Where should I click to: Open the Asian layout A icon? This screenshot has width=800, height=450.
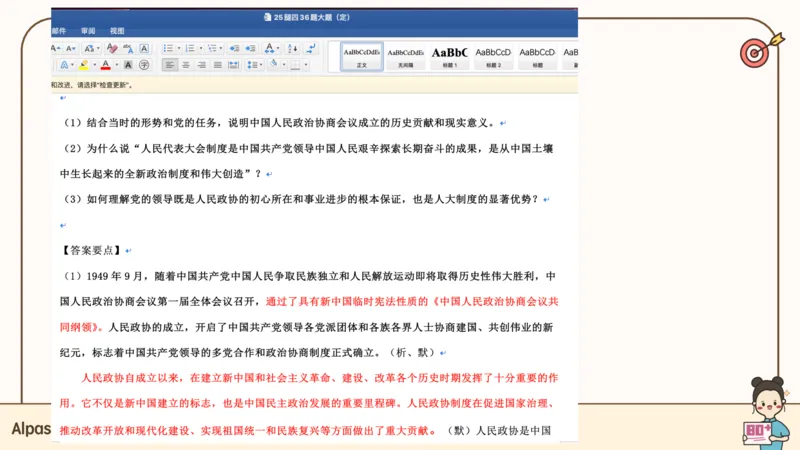pyautogui.click(x=269, y=48)
